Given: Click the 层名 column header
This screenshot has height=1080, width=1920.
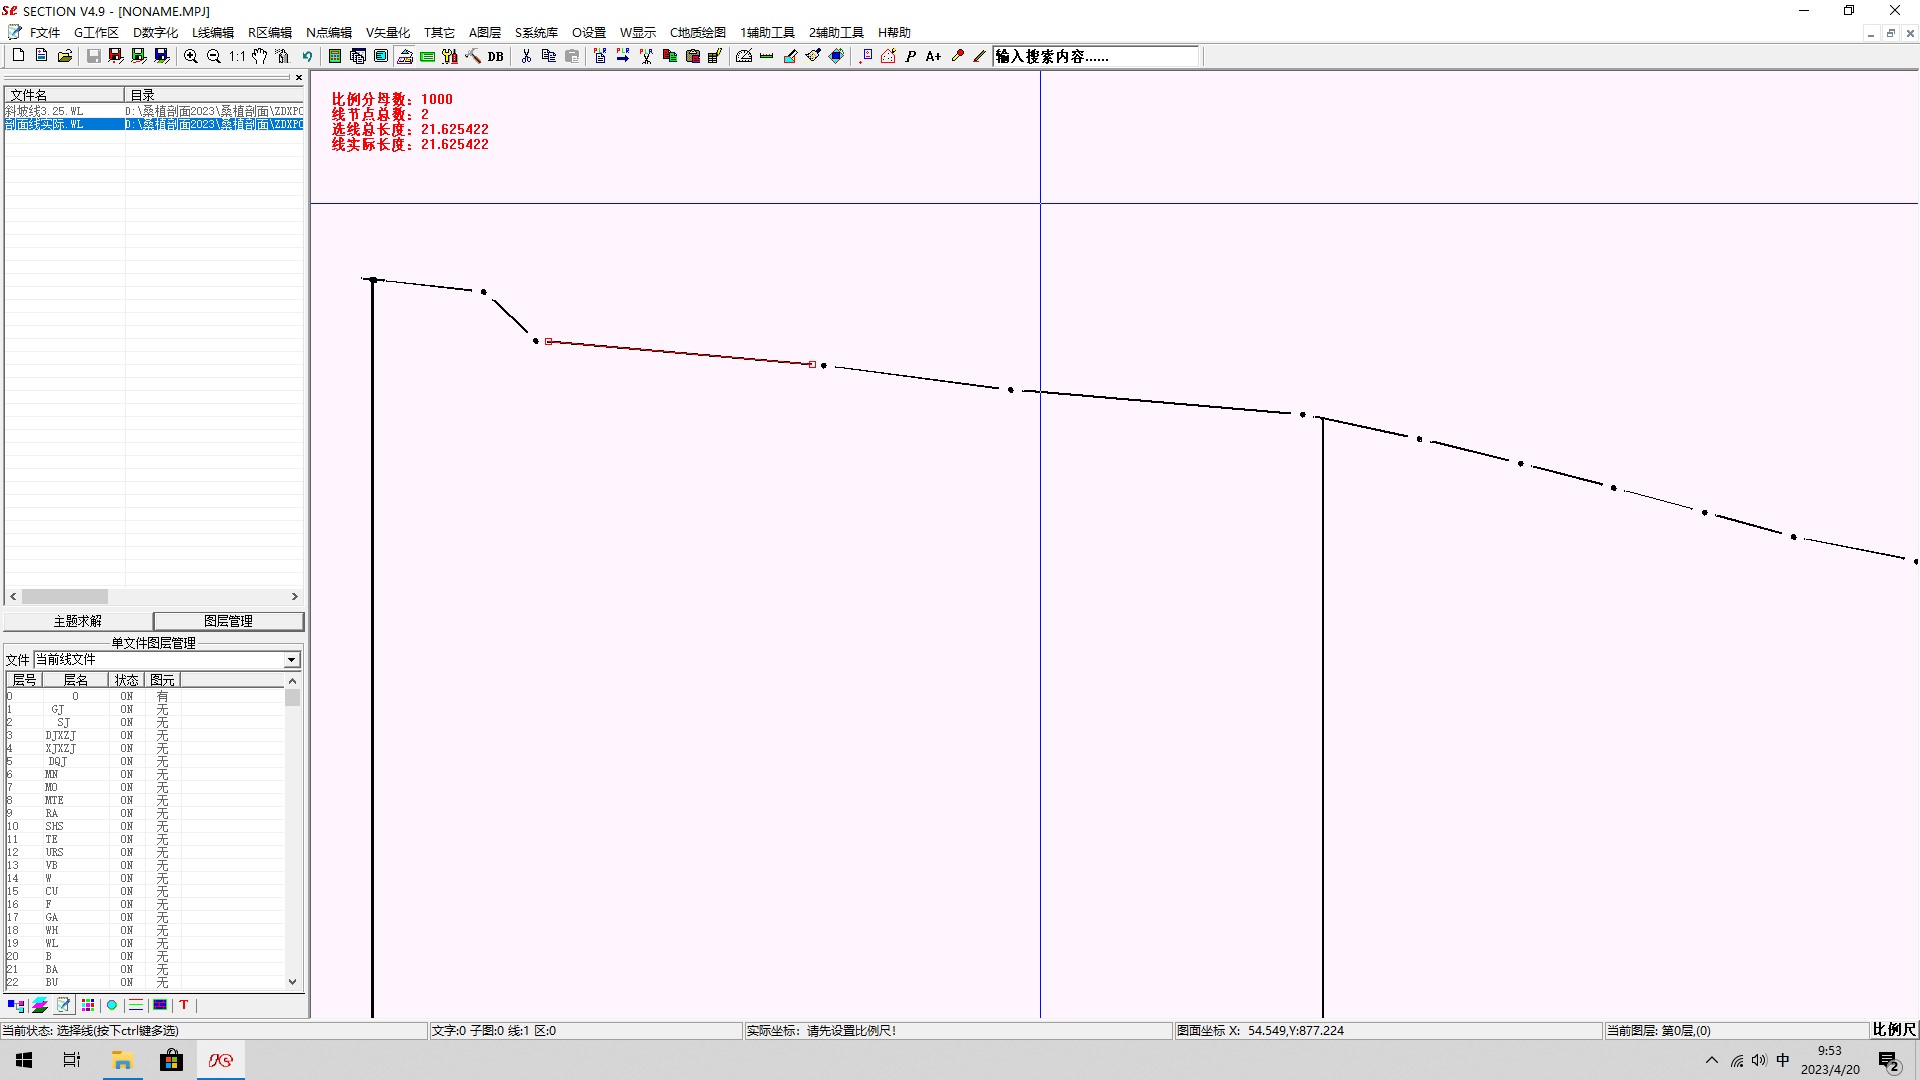Looking at the screenshot, I should [75, 680].
